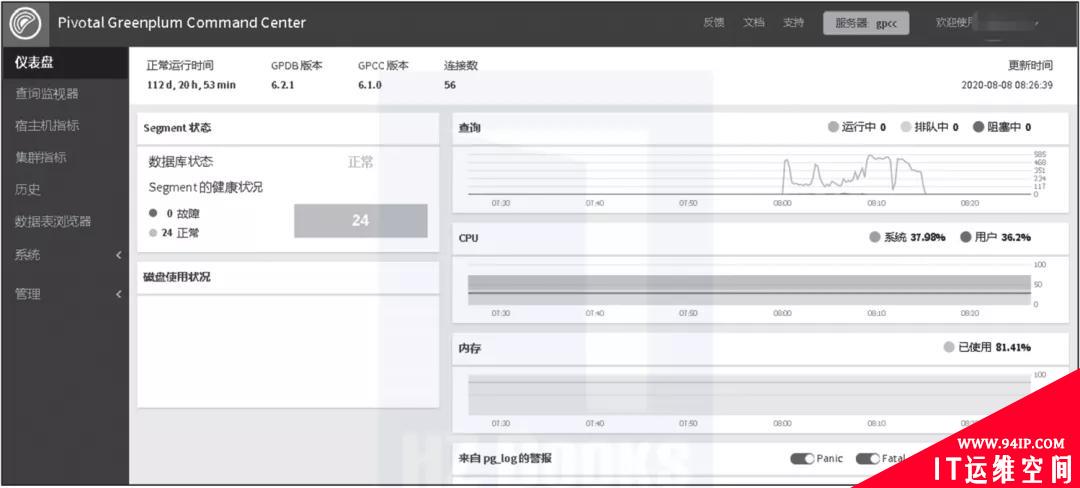Image resolution: width=1080 pixels, height=488 pixels.
Task: Click the 查询 line chart area
Action: coord(749,172)
